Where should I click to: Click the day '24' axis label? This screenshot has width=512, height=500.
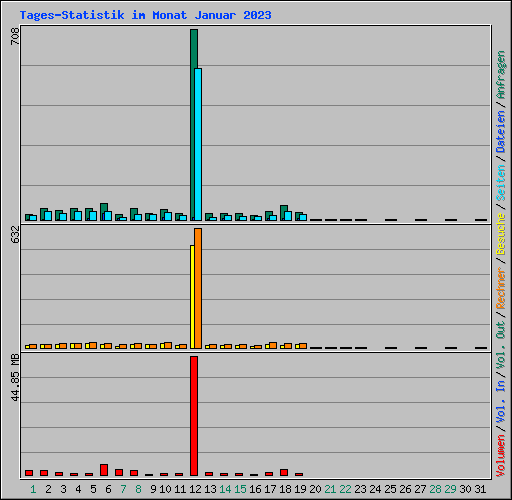tap(375, 489)
